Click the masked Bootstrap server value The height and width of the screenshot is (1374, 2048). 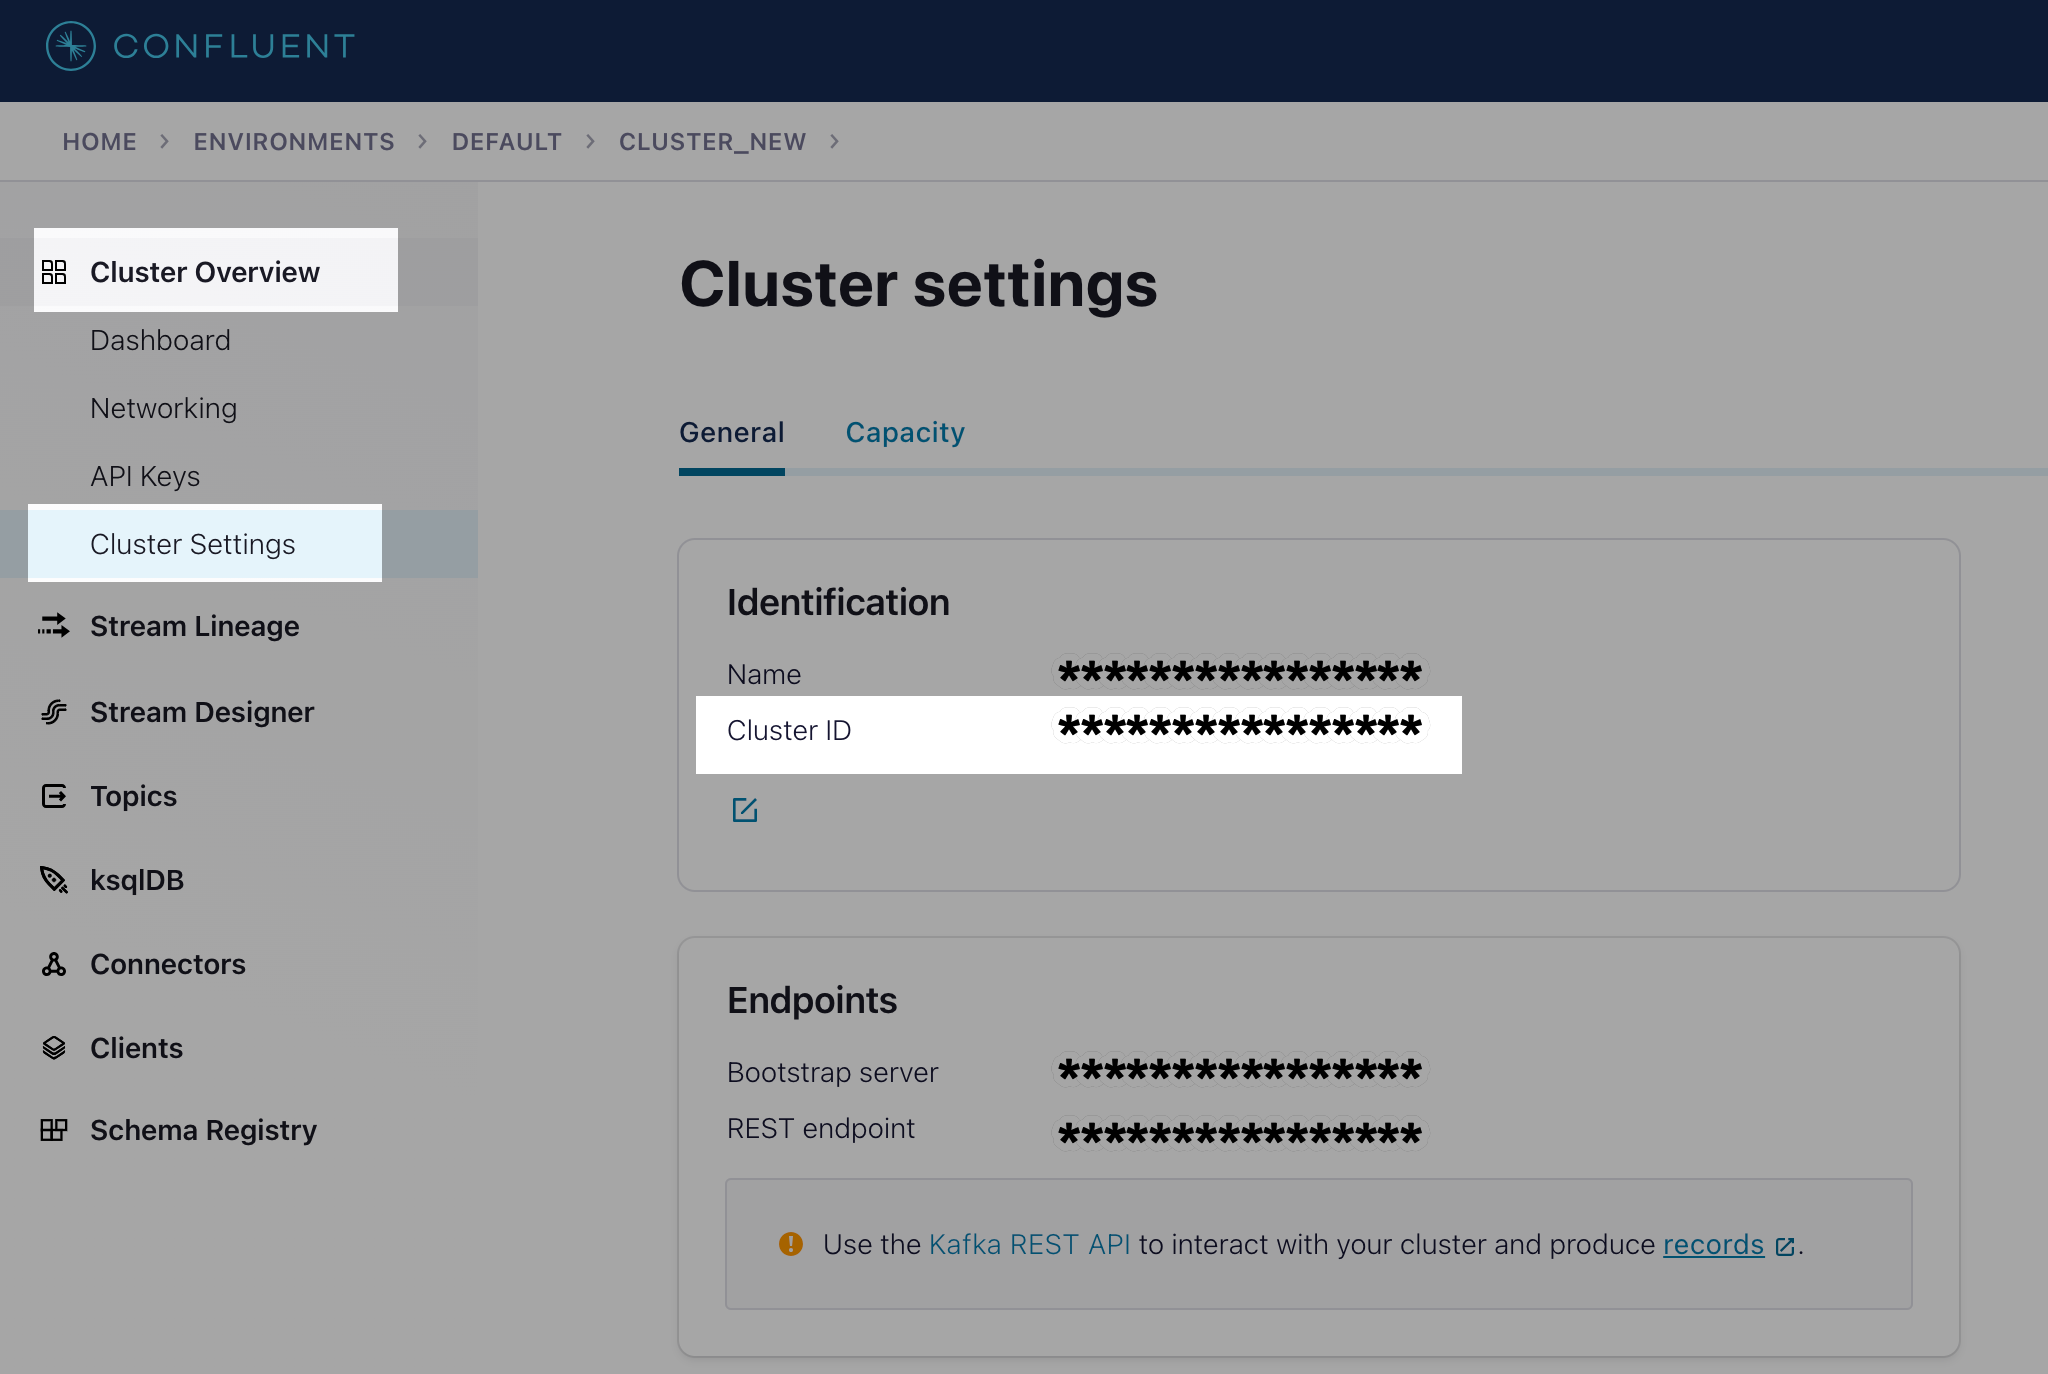(1240, 1070)
